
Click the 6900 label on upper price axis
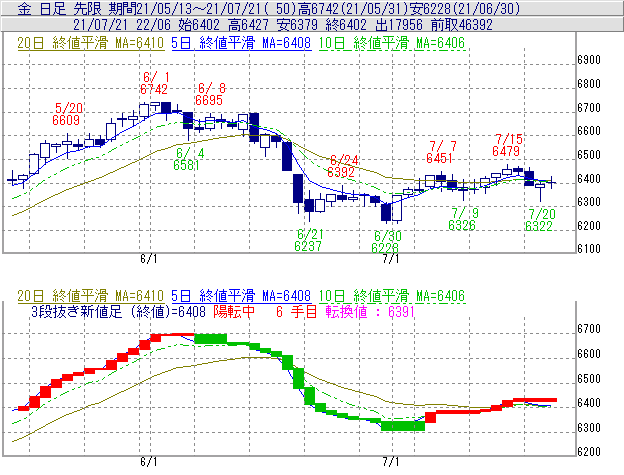589,60
